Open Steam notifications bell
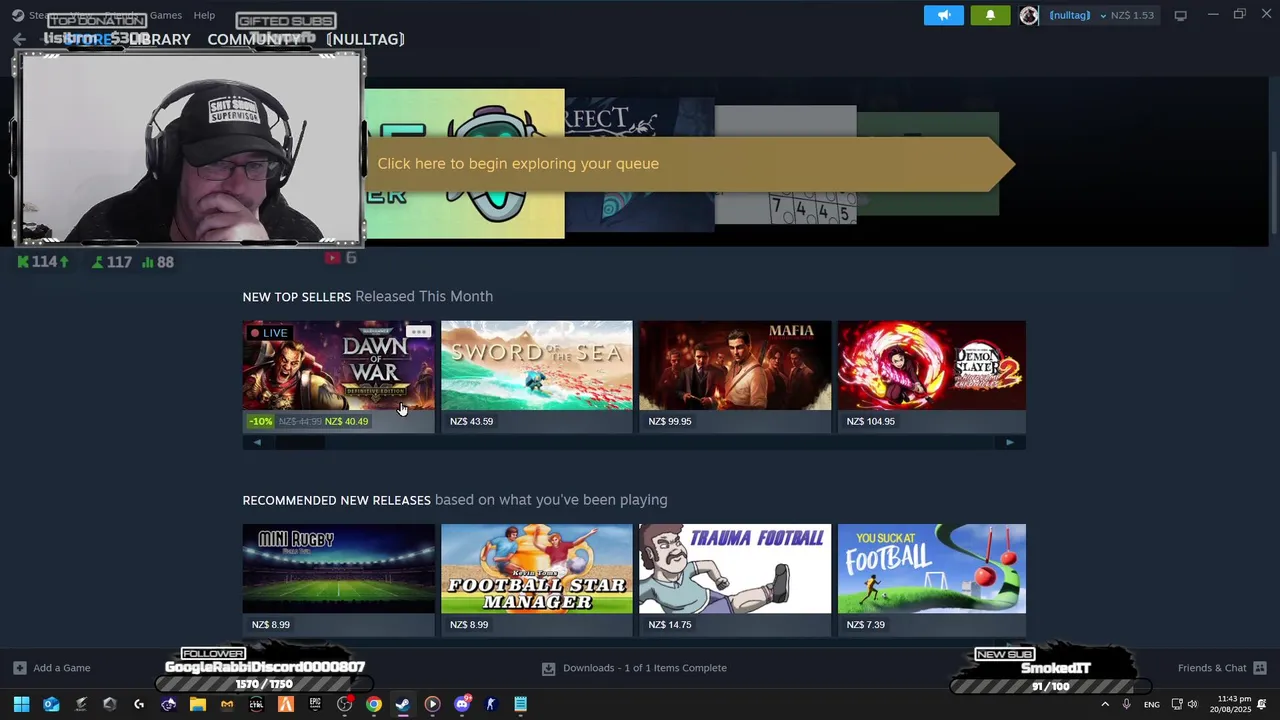This screenshot has width=1280, height=720. 990,15
